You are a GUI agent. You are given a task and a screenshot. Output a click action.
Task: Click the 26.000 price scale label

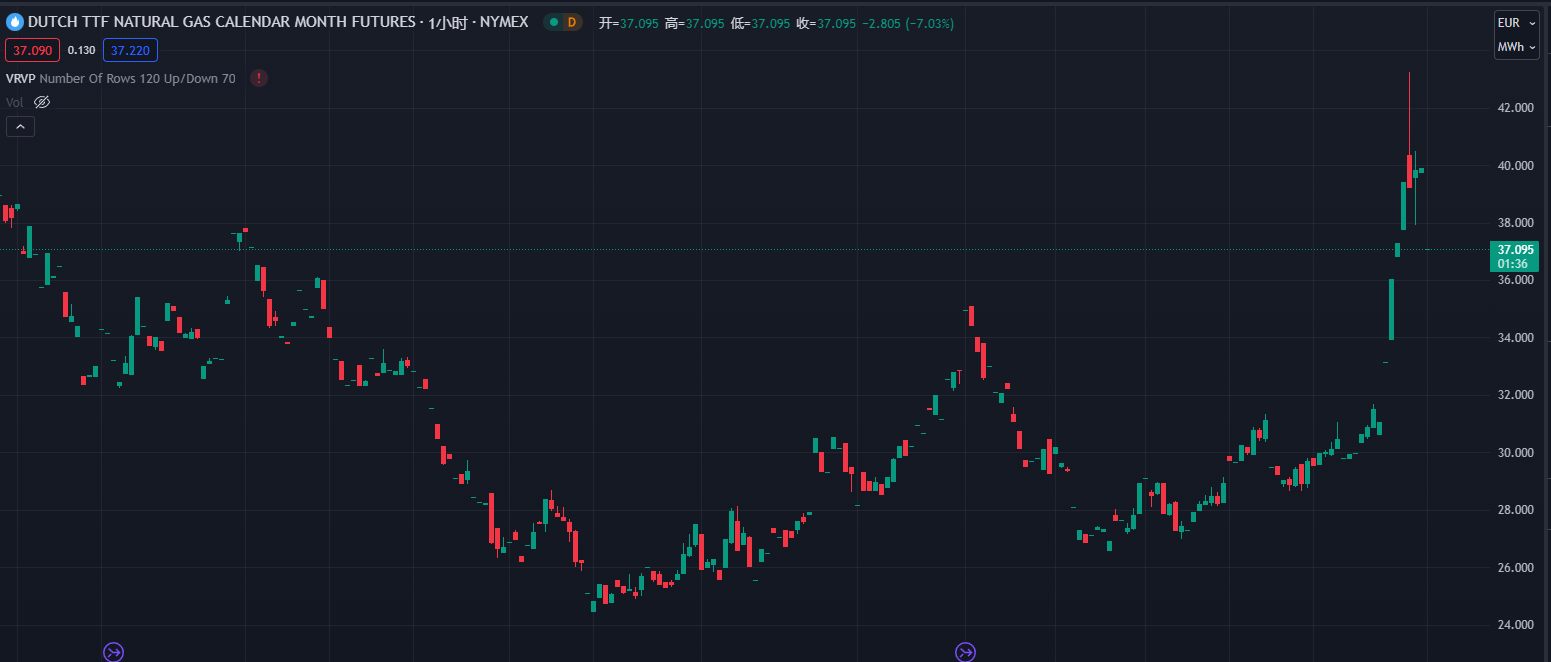click(1515, 568)
